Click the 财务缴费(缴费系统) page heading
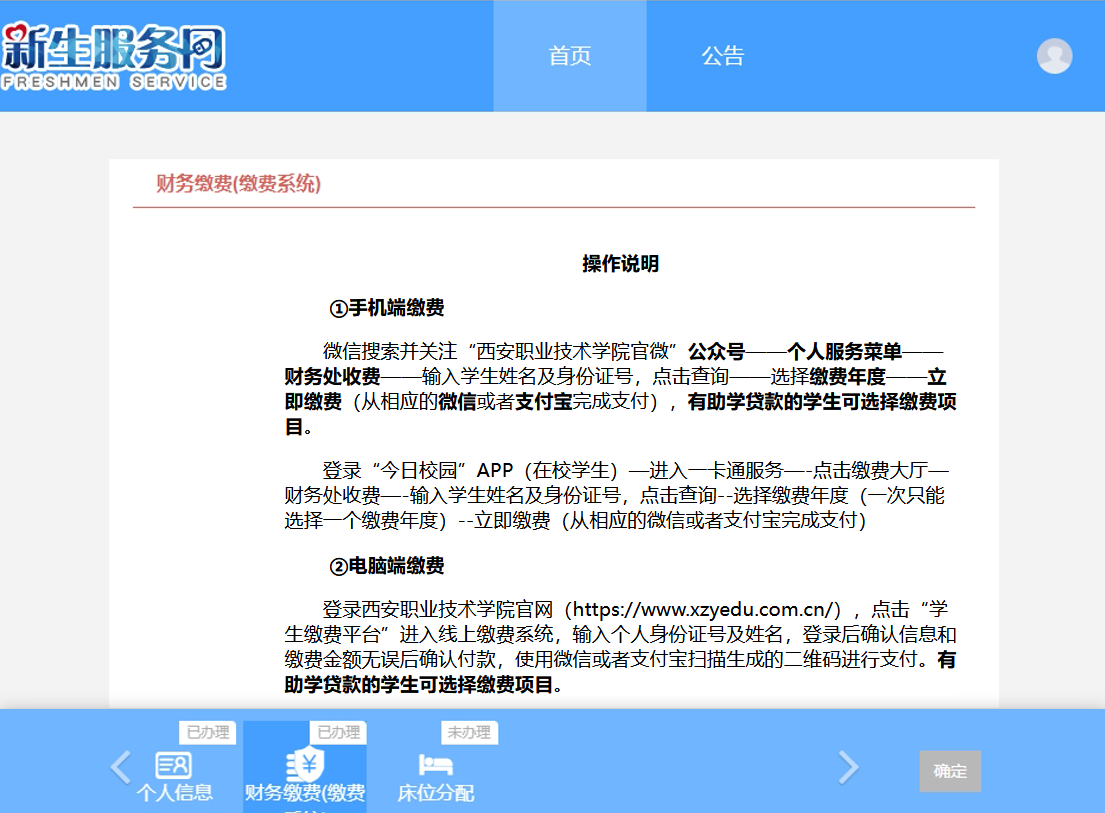Viewport: 1105px width, 813px height. click(238, 184)
